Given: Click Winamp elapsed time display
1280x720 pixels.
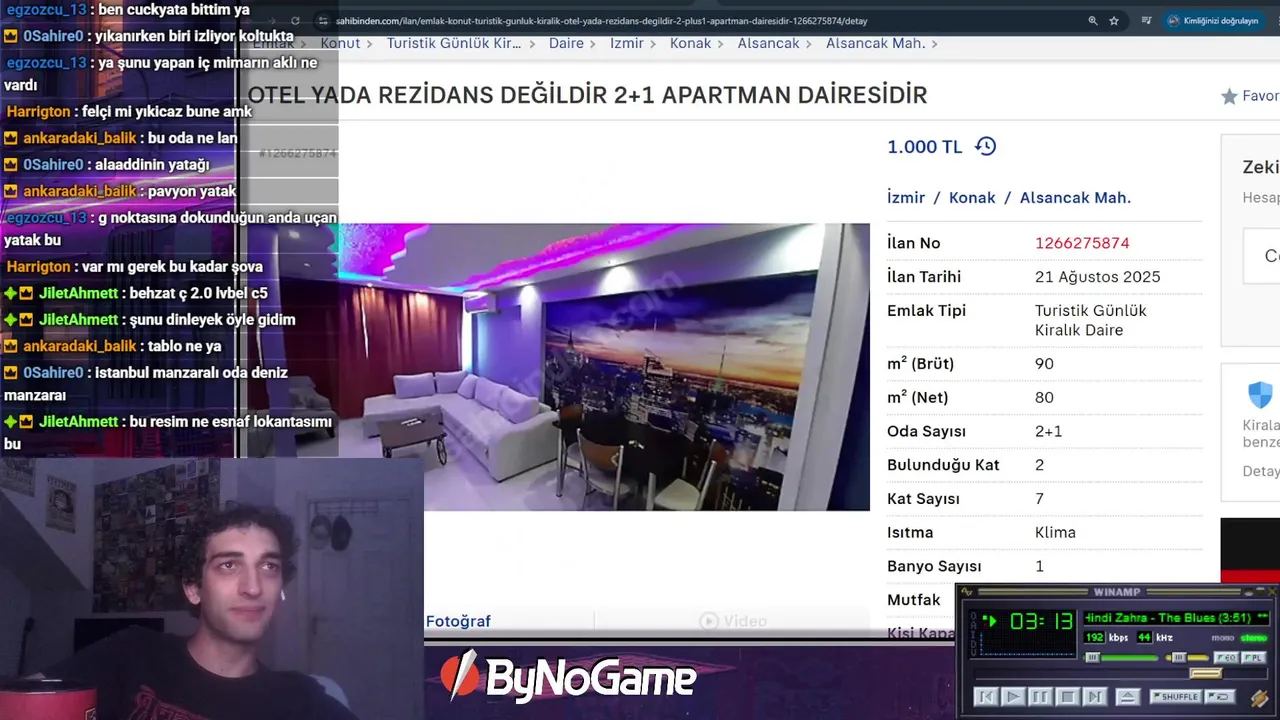Looking at the screenshot, I should pyautogui.click(x=1042, y=621).
